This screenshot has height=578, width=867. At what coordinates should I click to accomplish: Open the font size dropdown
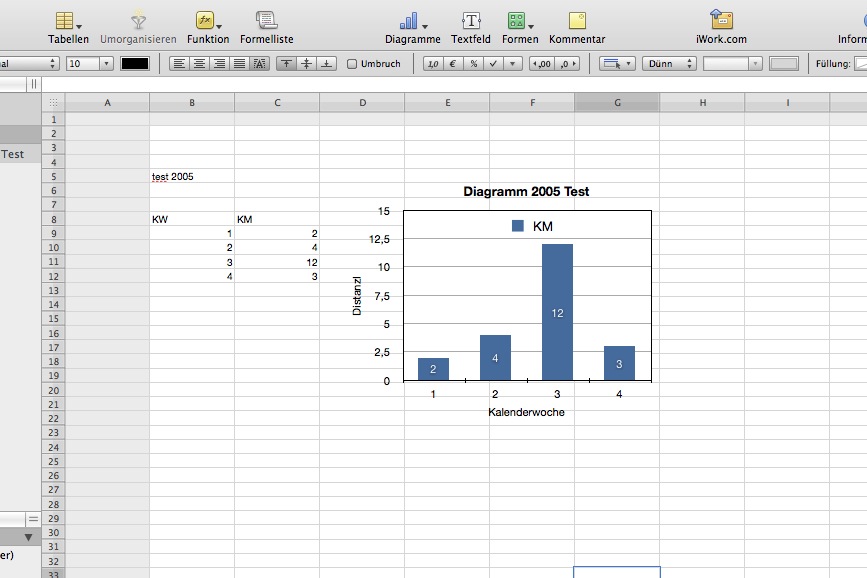point(105,64)
